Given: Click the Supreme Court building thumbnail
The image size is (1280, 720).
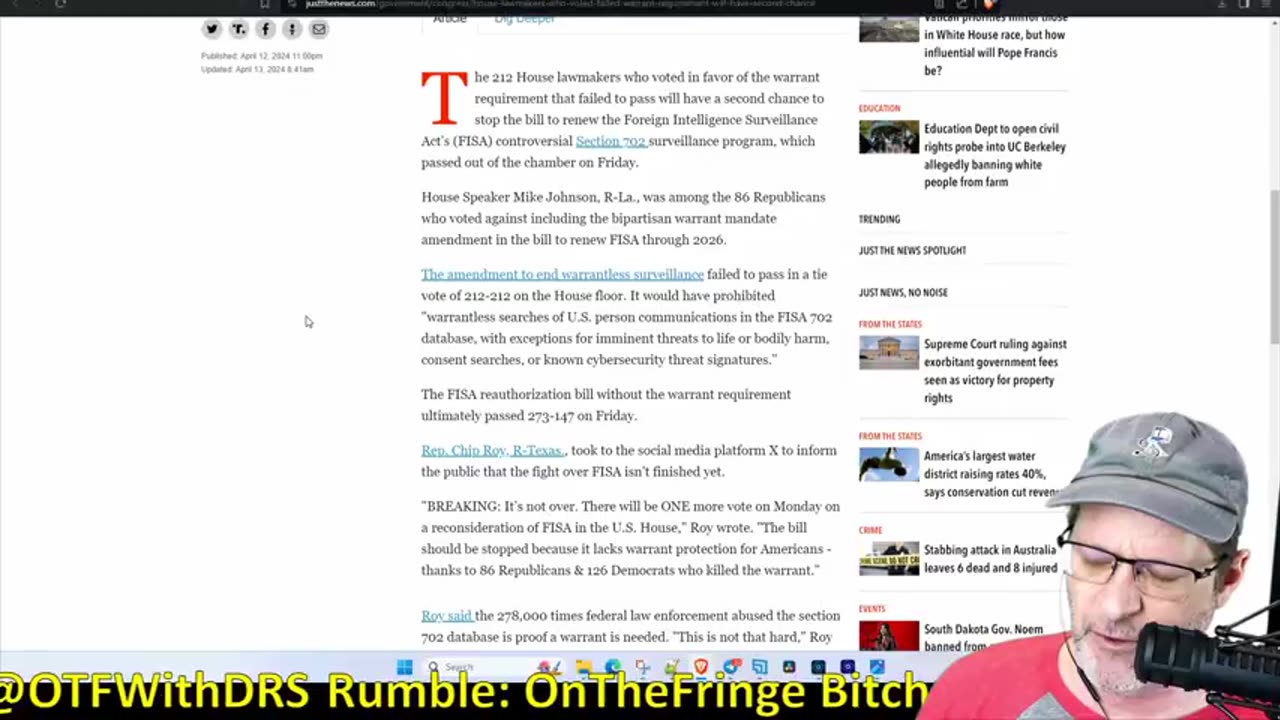Looking at the screenshot, I should 888,353.
